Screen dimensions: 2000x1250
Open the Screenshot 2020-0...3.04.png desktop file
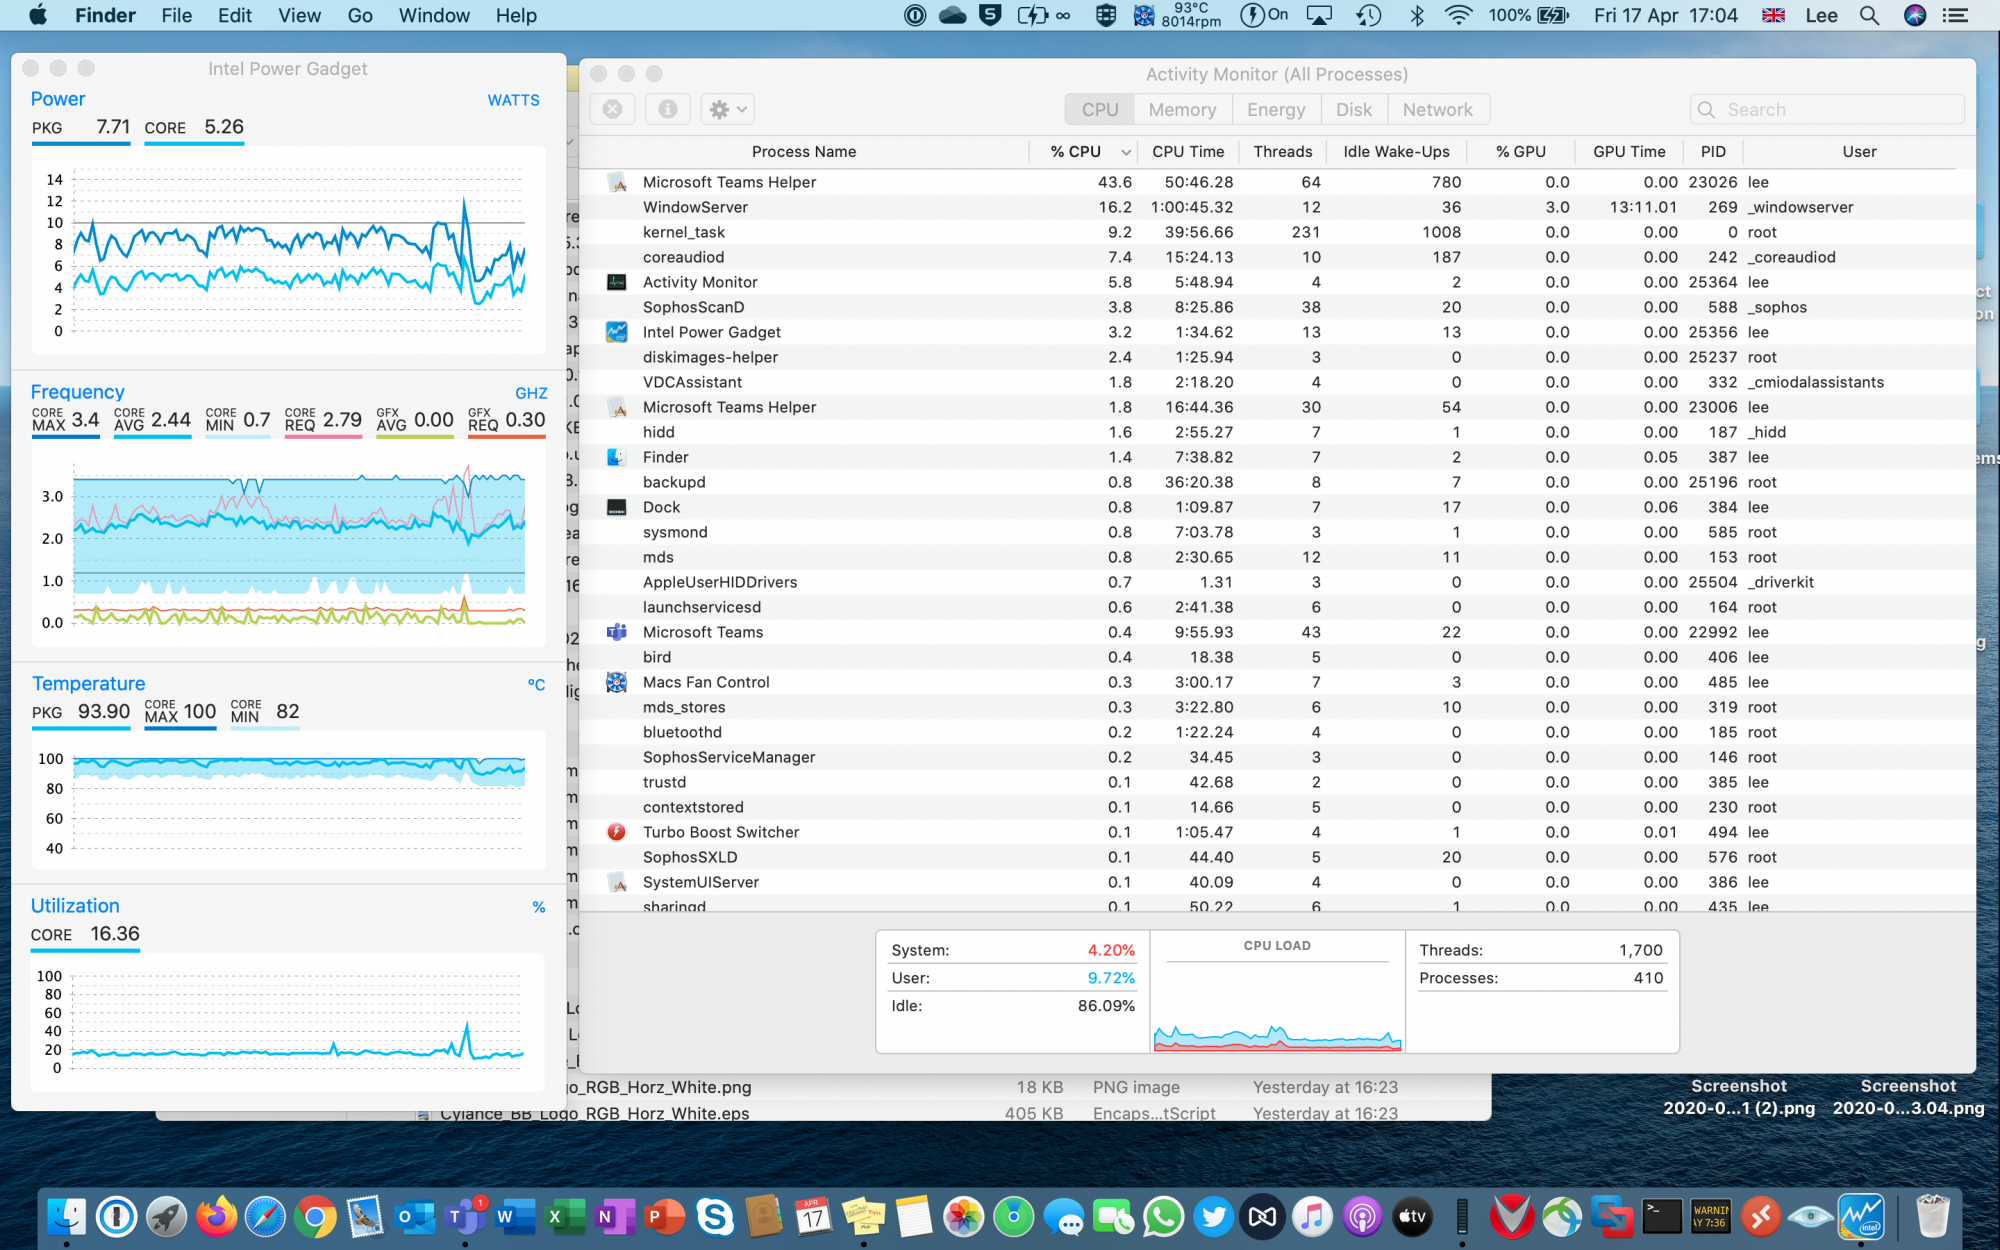(1908, 1097)
